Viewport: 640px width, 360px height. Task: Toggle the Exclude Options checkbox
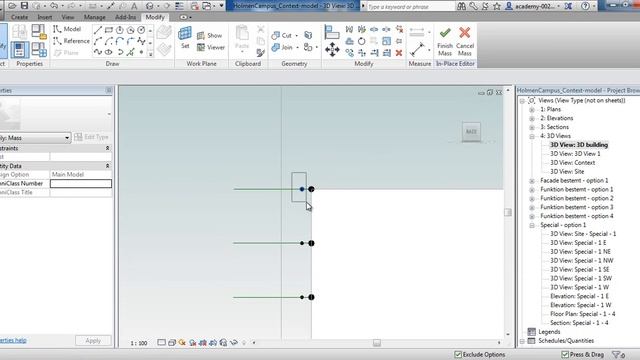458,354
